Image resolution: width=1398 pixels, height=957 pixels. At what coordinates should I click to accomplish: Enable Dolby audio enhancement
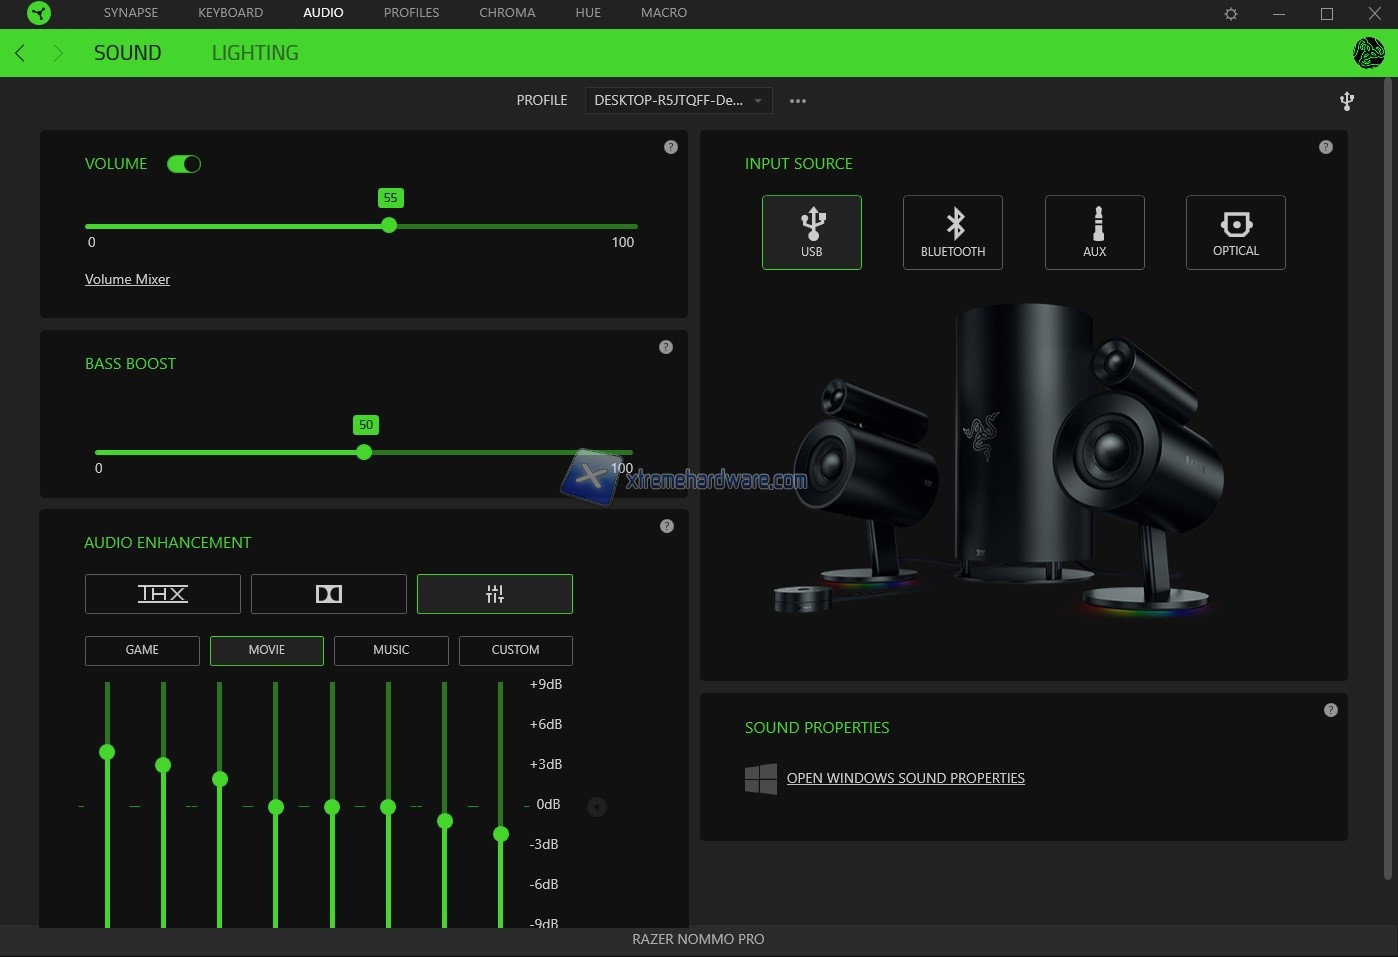[x=328, y=594]
